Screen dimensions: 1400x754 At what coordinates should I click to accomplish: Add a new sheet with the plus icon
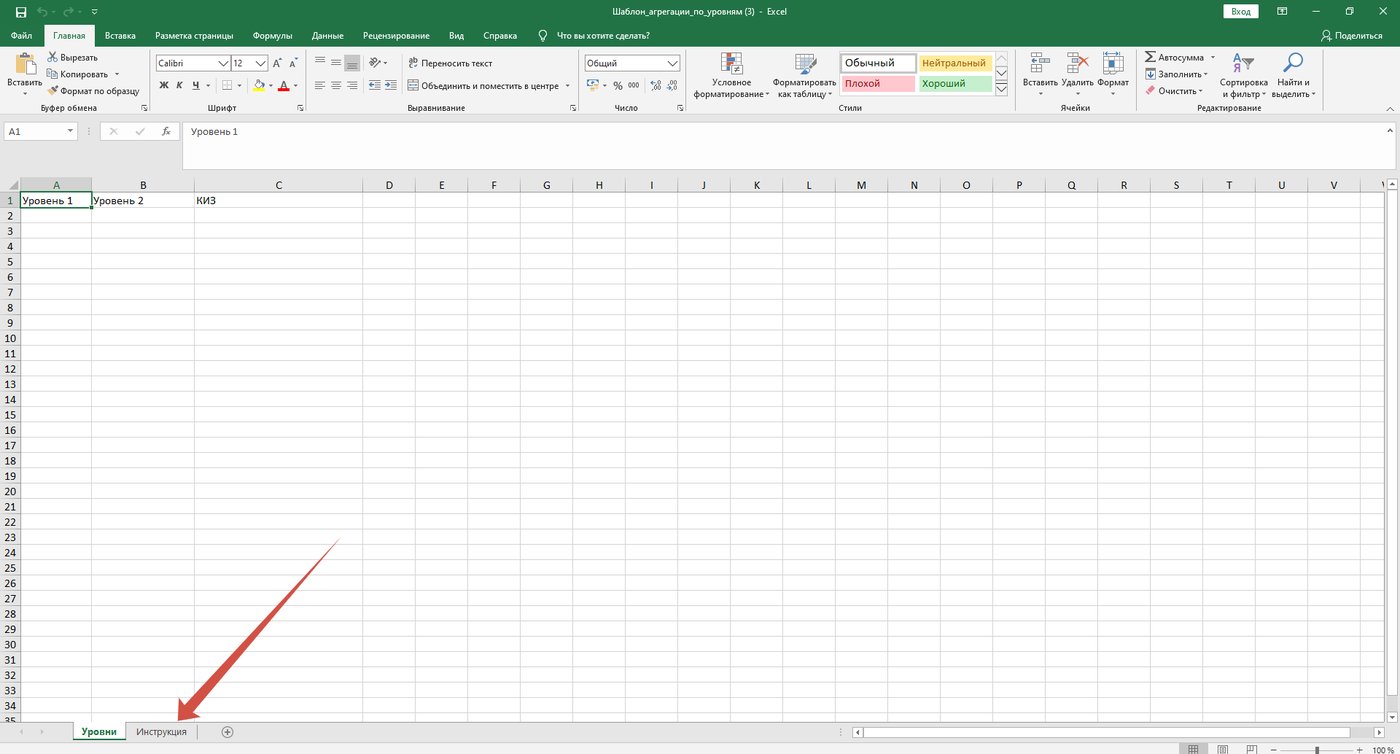coord(227,732)
